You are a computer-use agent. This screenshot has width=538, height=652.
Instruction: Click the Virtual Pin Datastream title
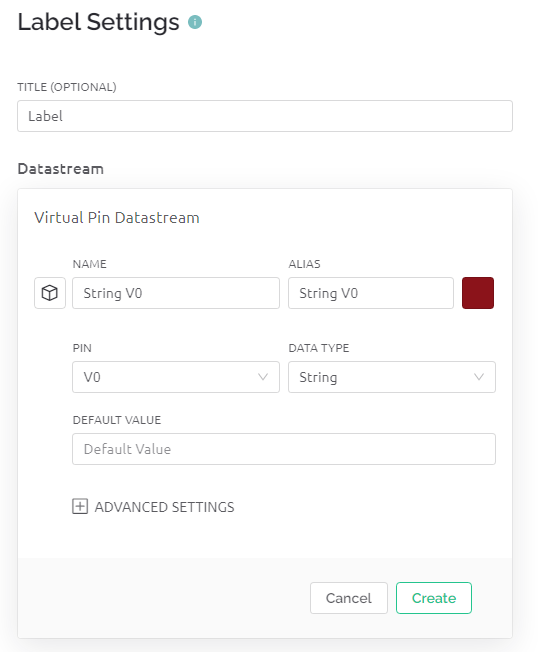(117, 217)
